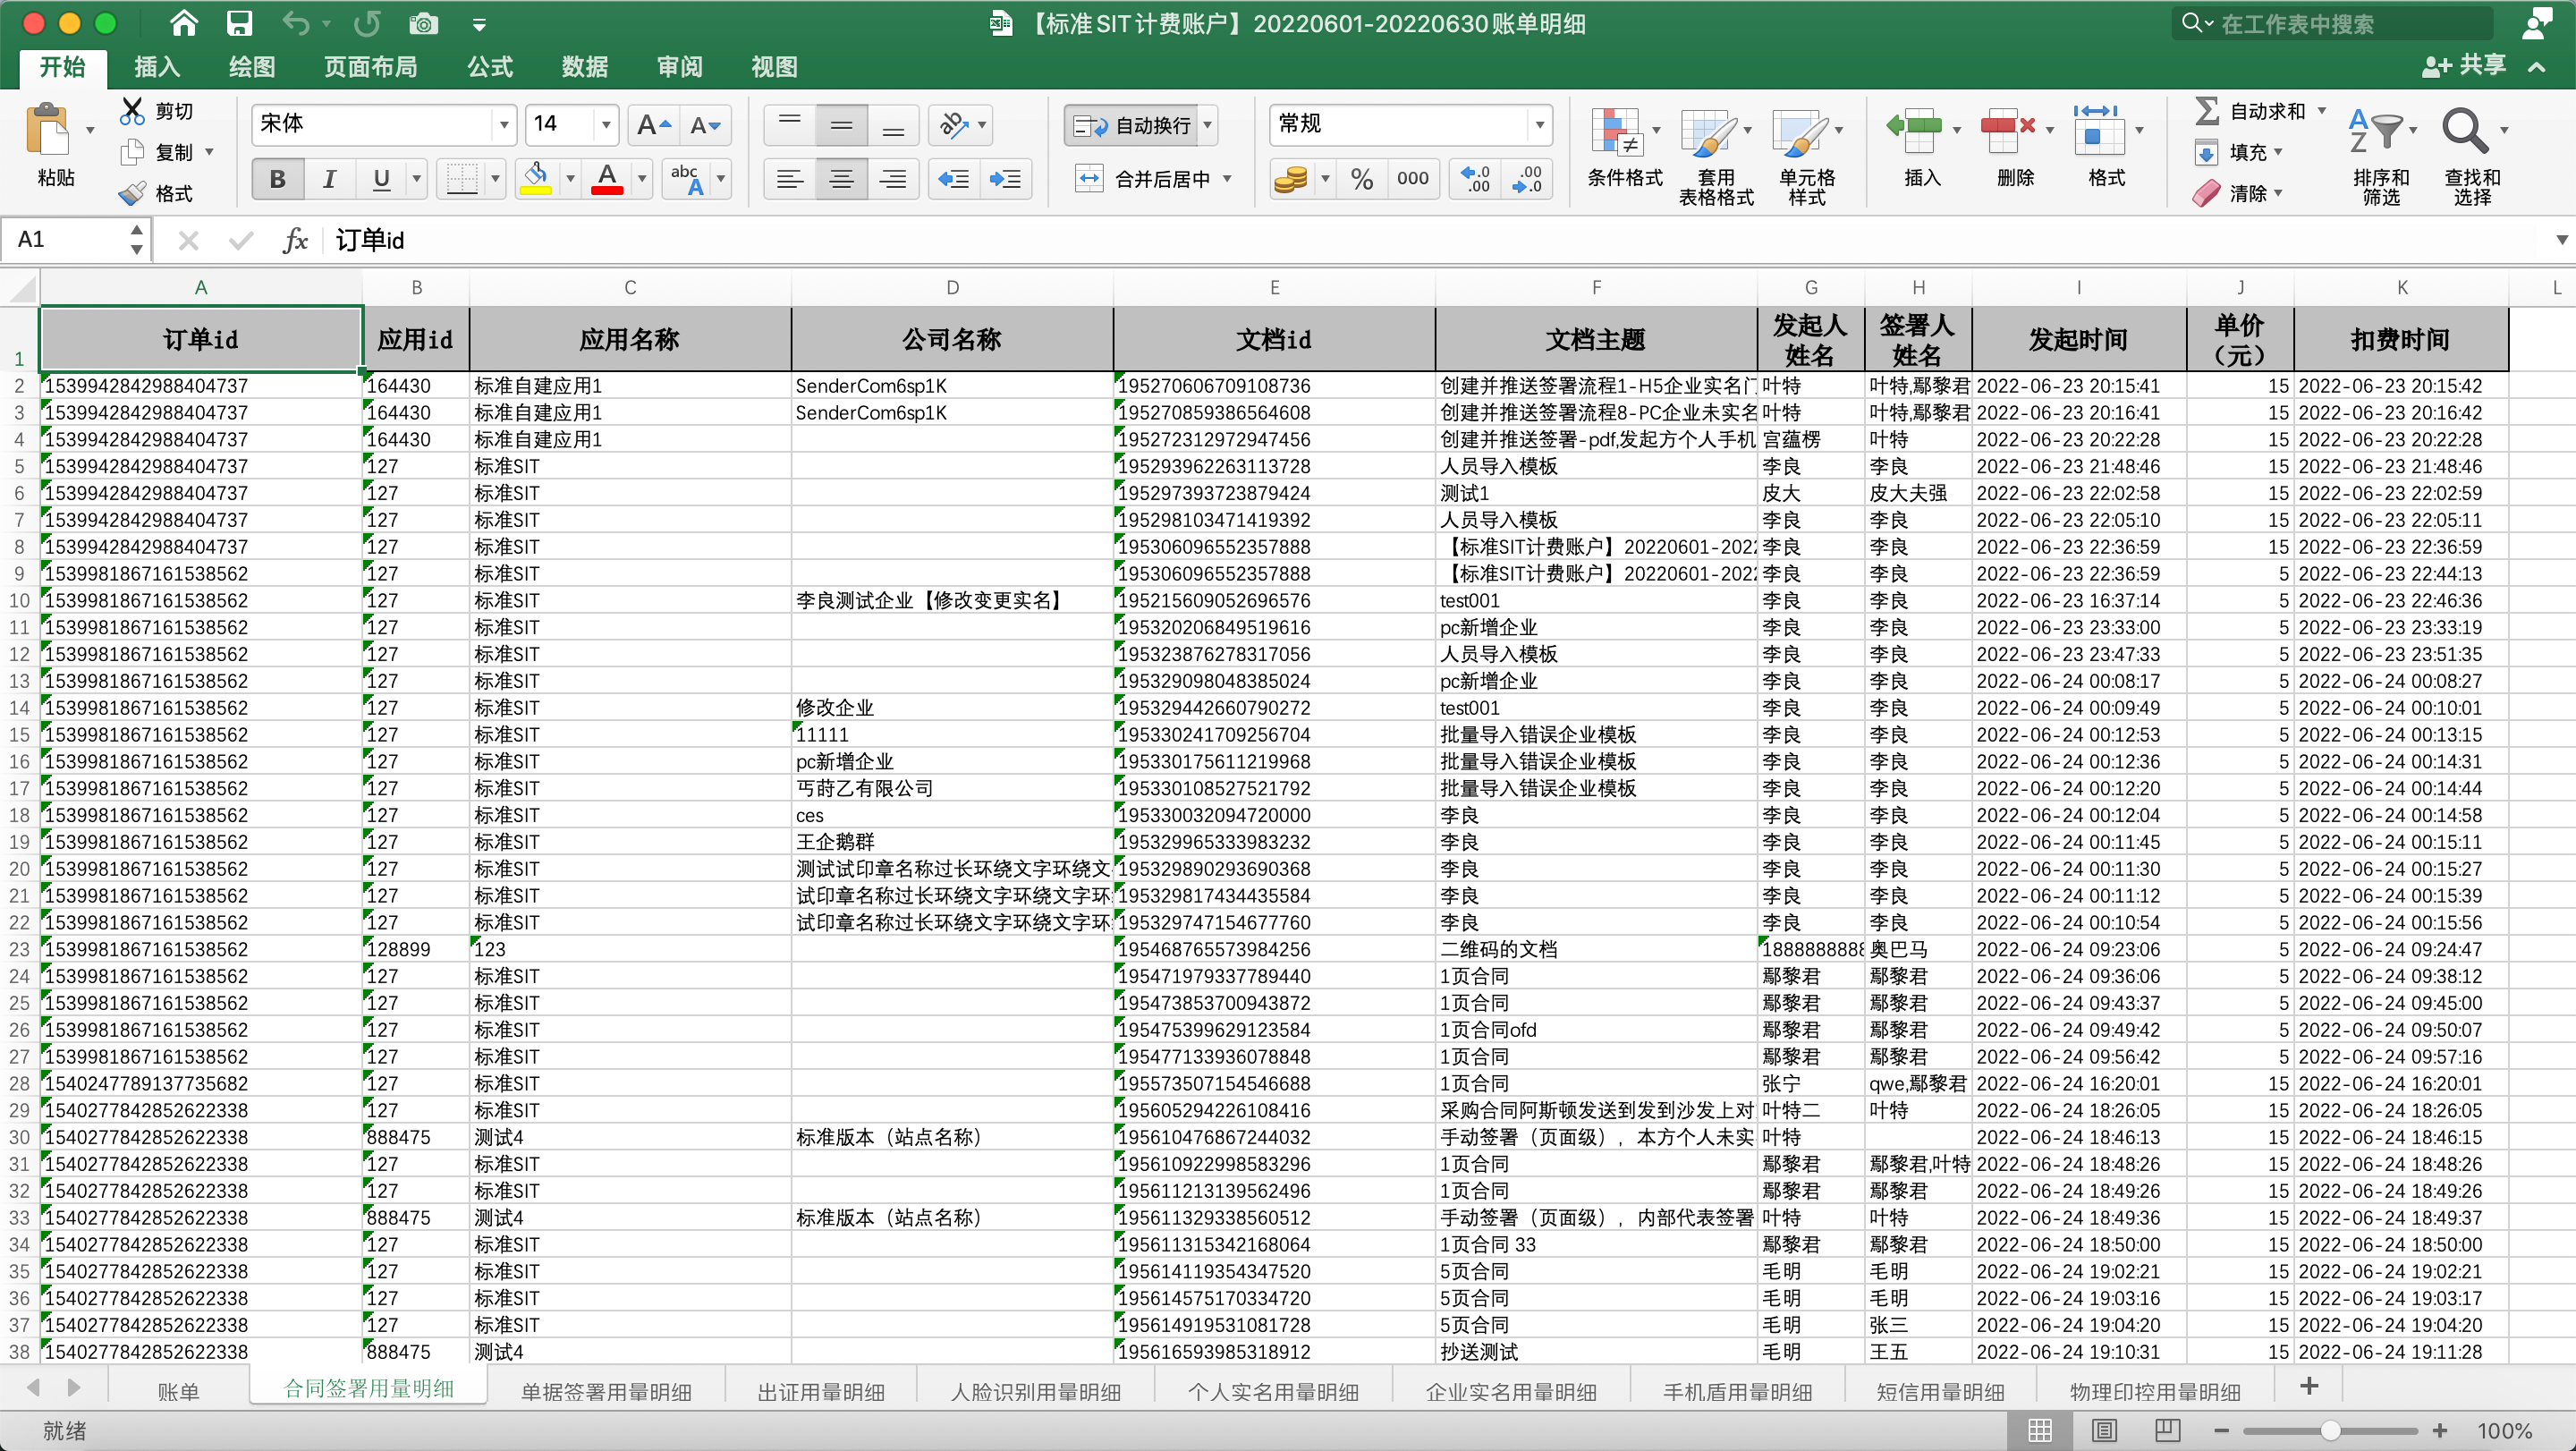2576x1451 pixels.
Task: Zoom out with the minus button
Action: click(x=2221, y=1430)
